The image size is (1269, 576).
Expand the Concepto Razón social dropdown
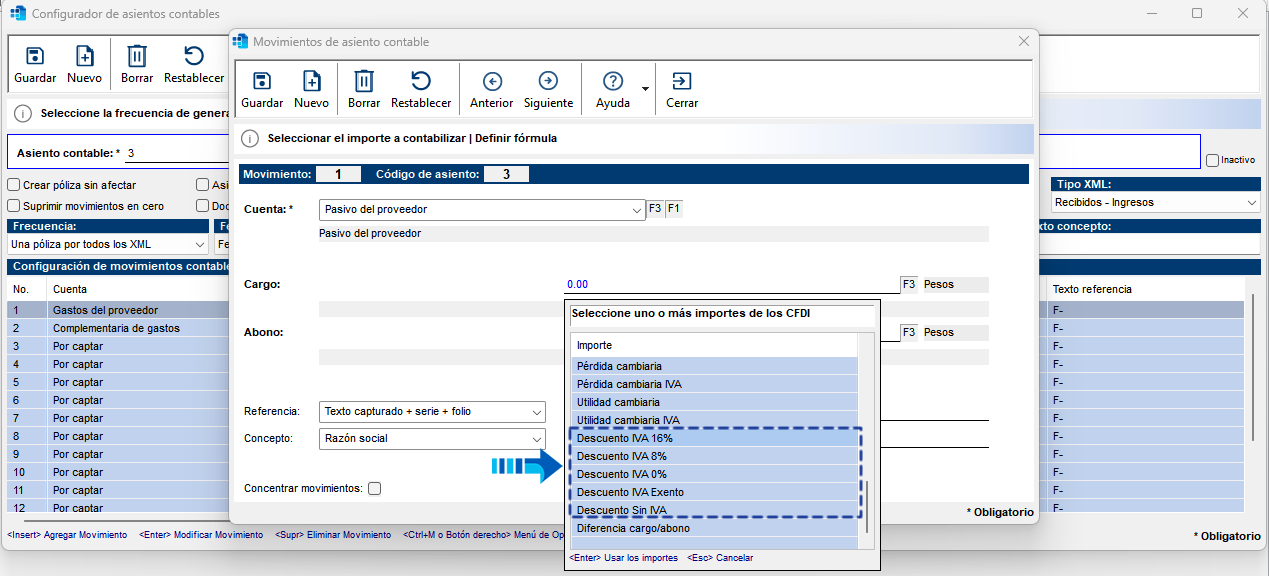[537, 438]
